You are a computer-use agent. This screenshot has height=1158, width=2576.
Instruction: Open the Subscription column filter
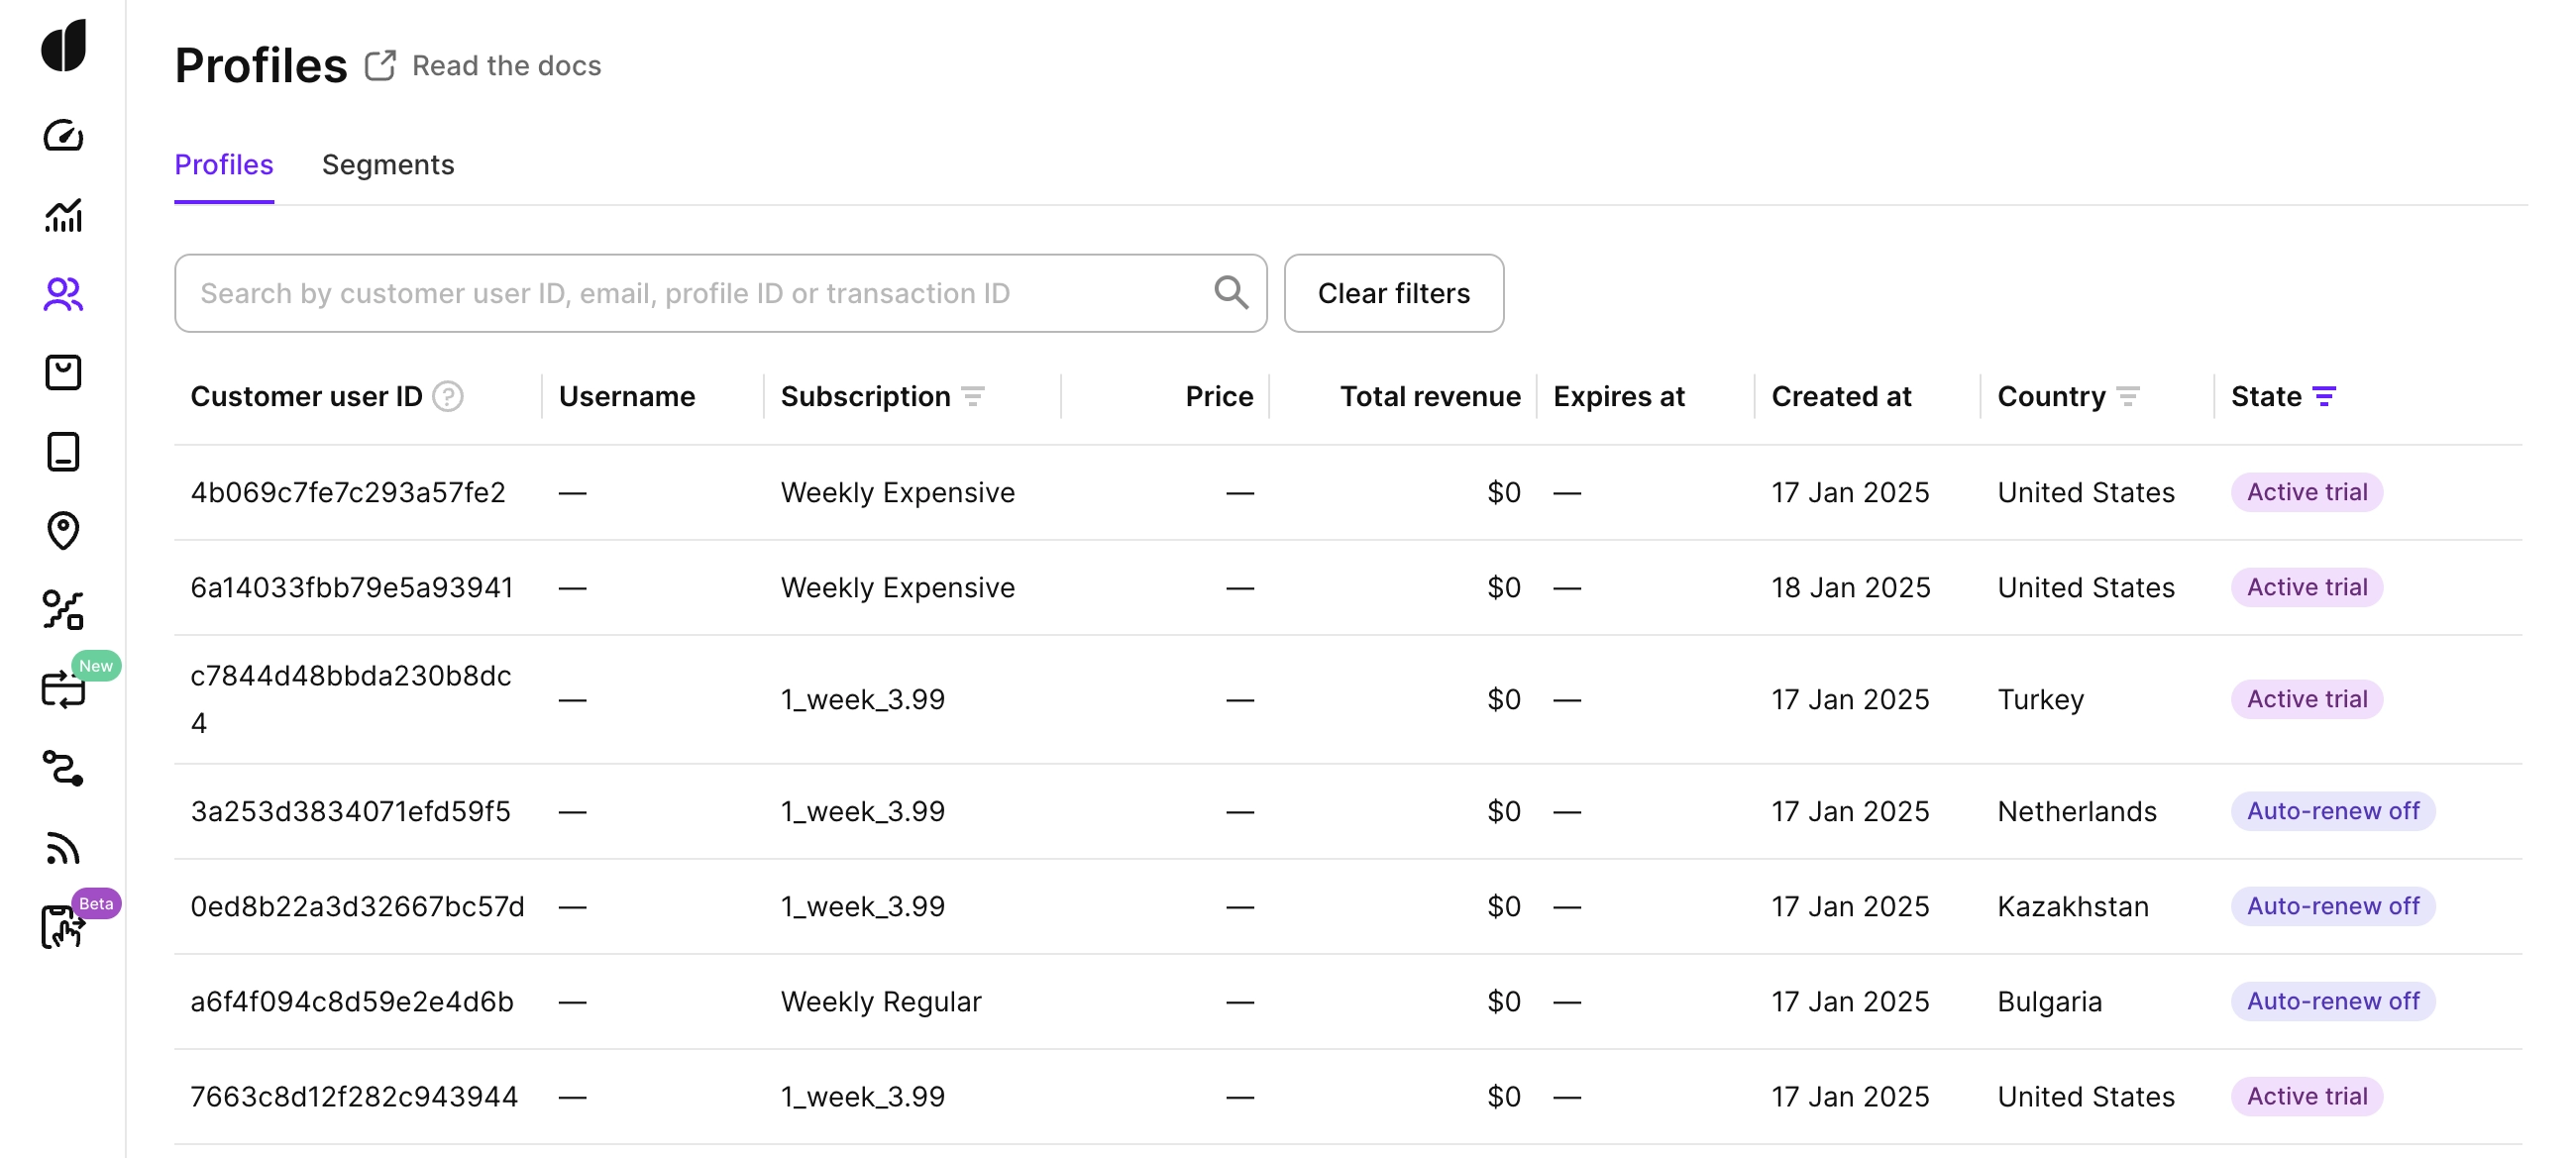973,397
